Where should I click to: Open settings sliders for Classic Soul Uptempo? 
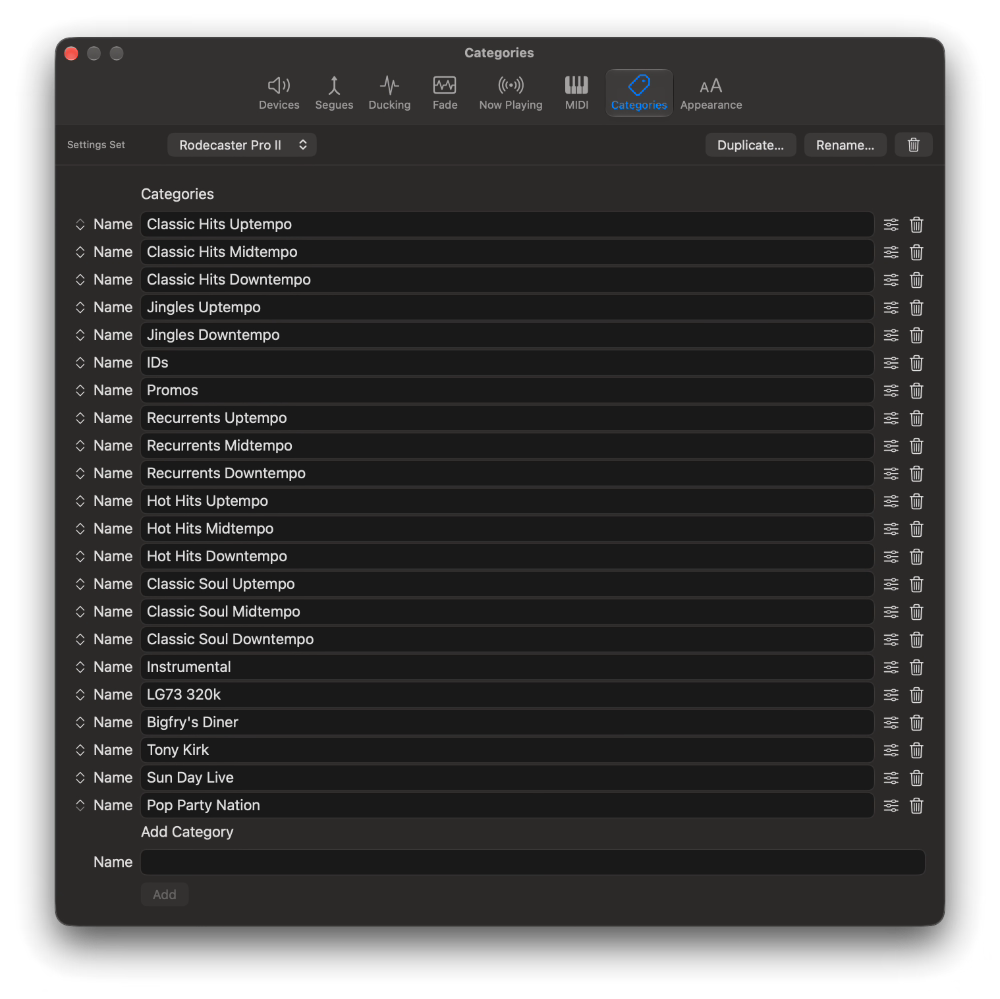coord(891,584)
